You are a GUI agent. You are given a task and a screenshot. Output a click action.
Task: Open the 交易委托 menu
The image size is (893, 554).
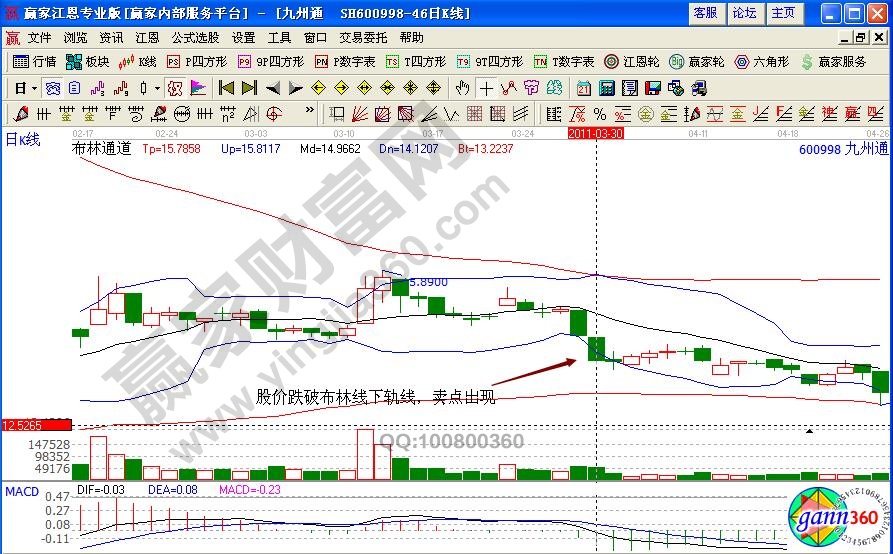[363, 37]
